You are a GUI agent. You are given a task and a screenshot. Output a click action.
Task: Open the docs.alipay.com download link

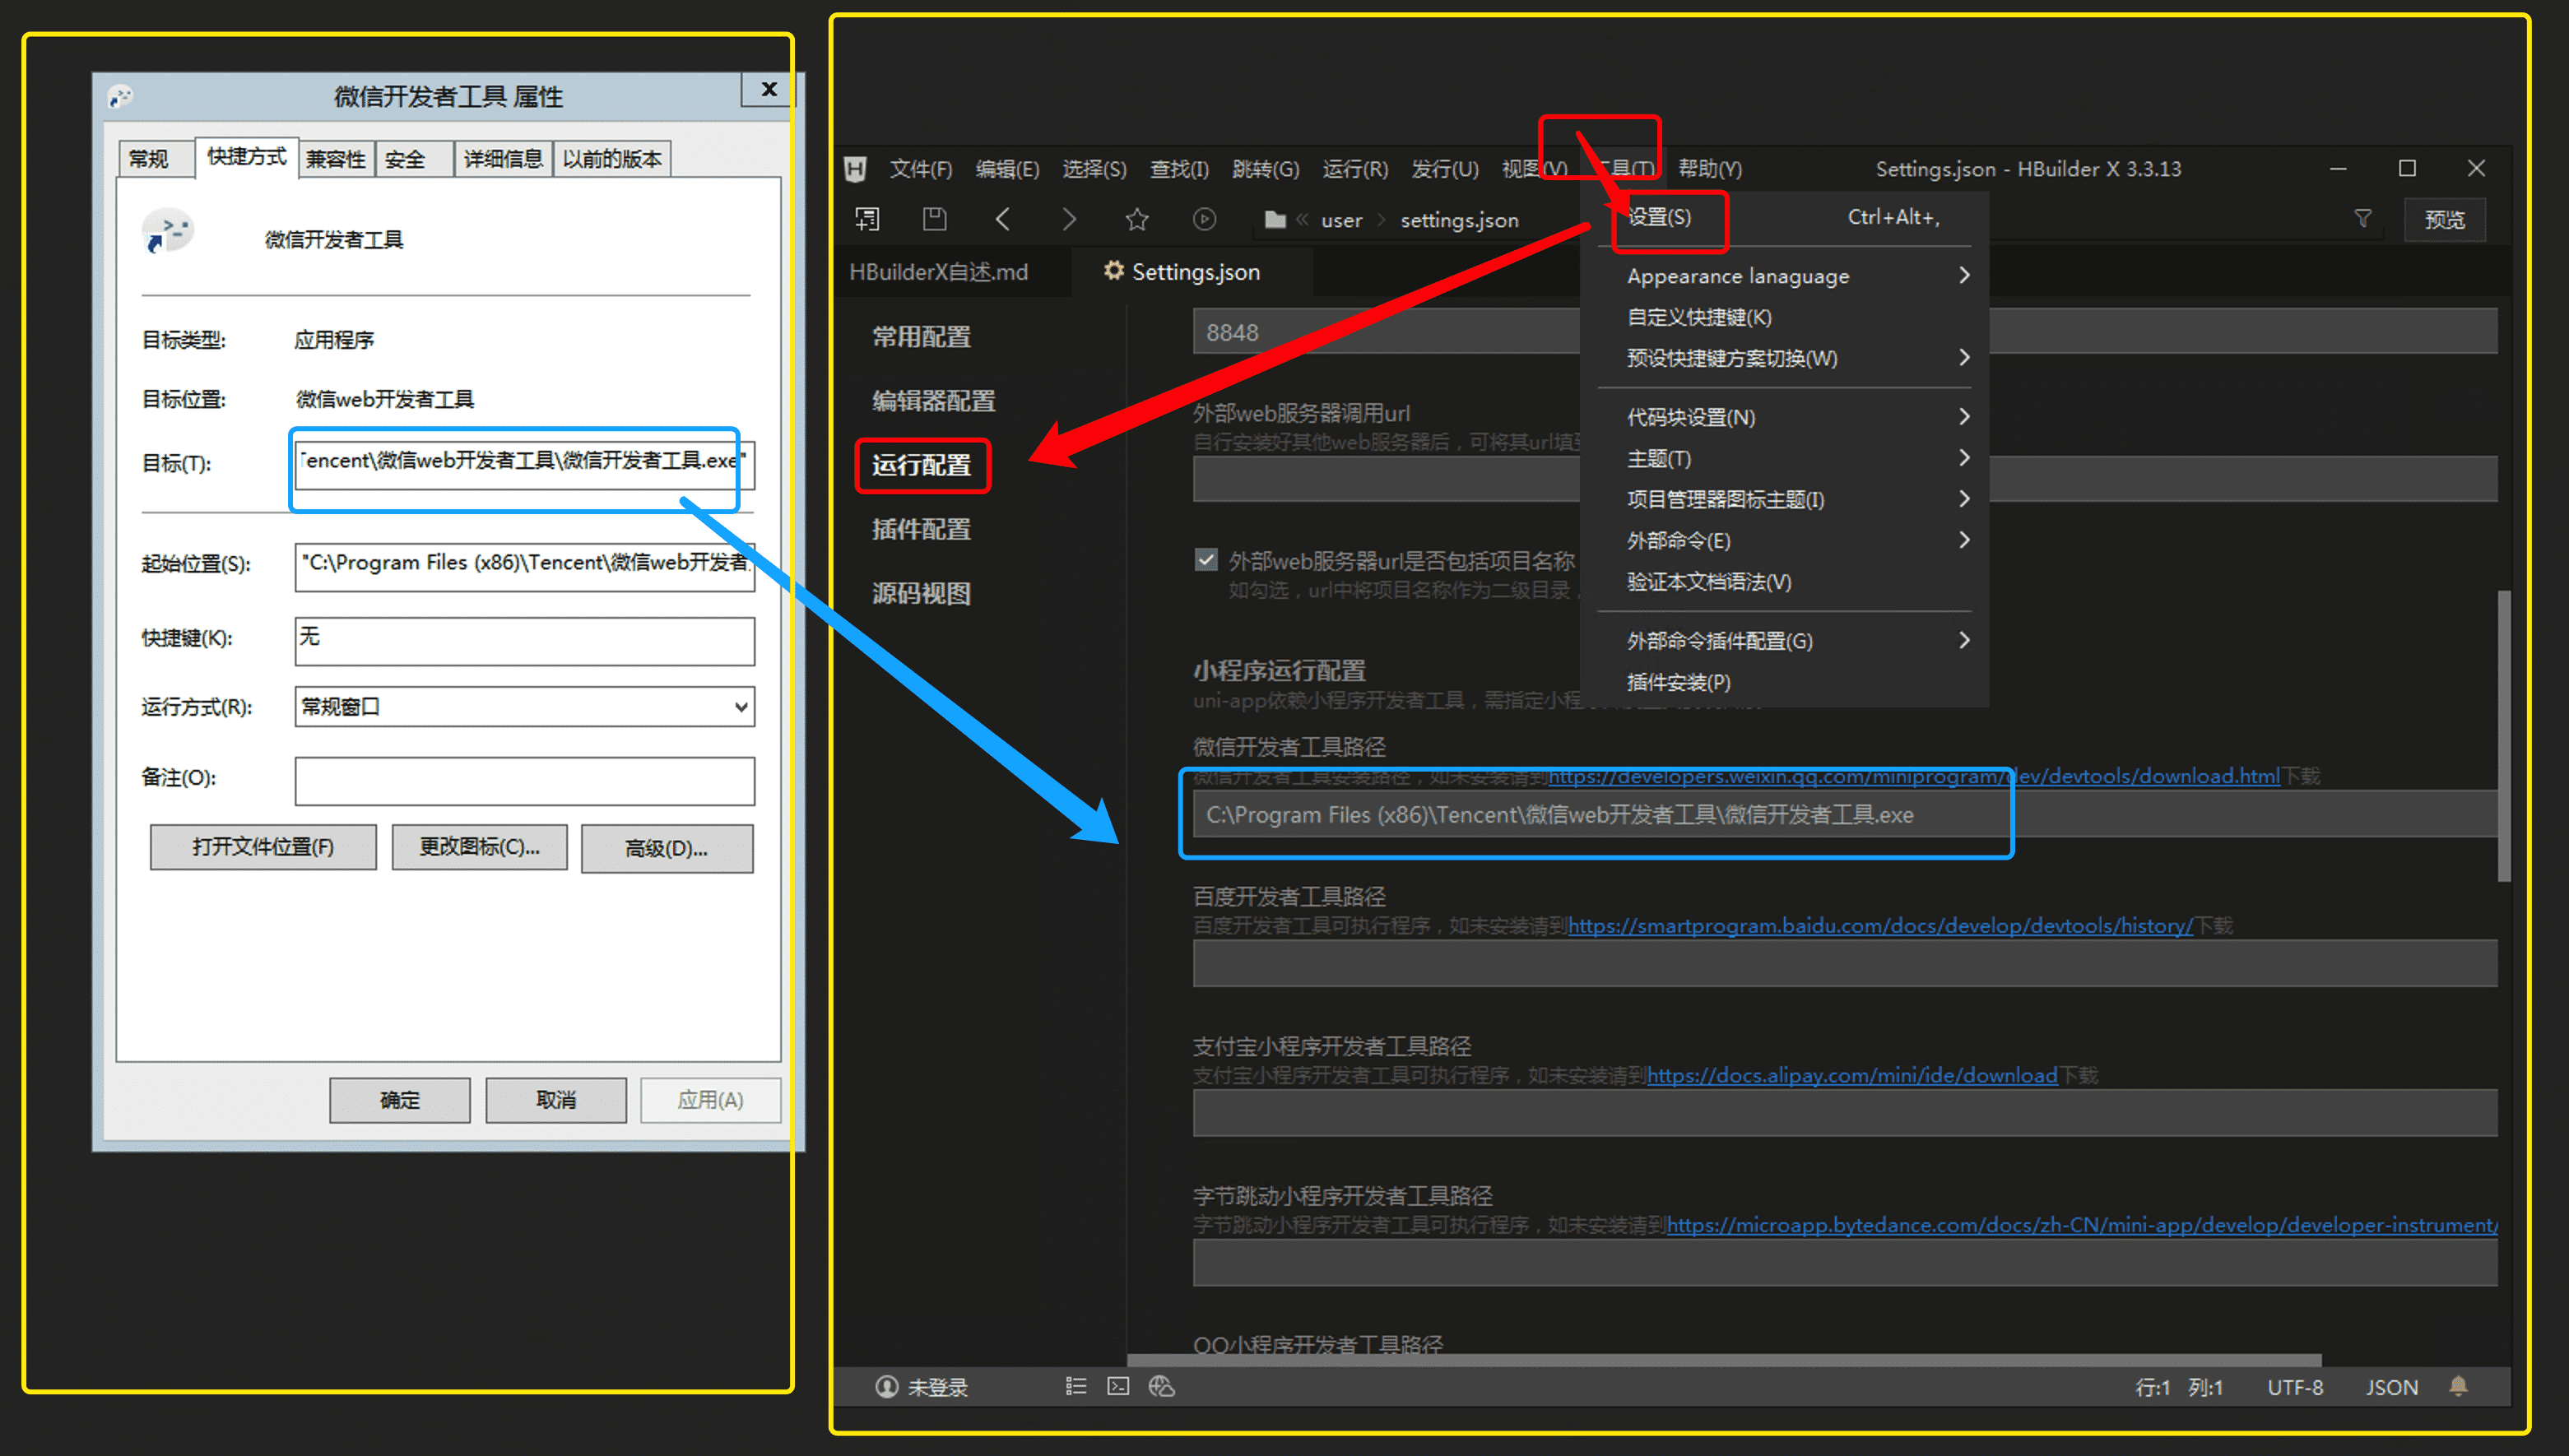coord(1852,1076)
